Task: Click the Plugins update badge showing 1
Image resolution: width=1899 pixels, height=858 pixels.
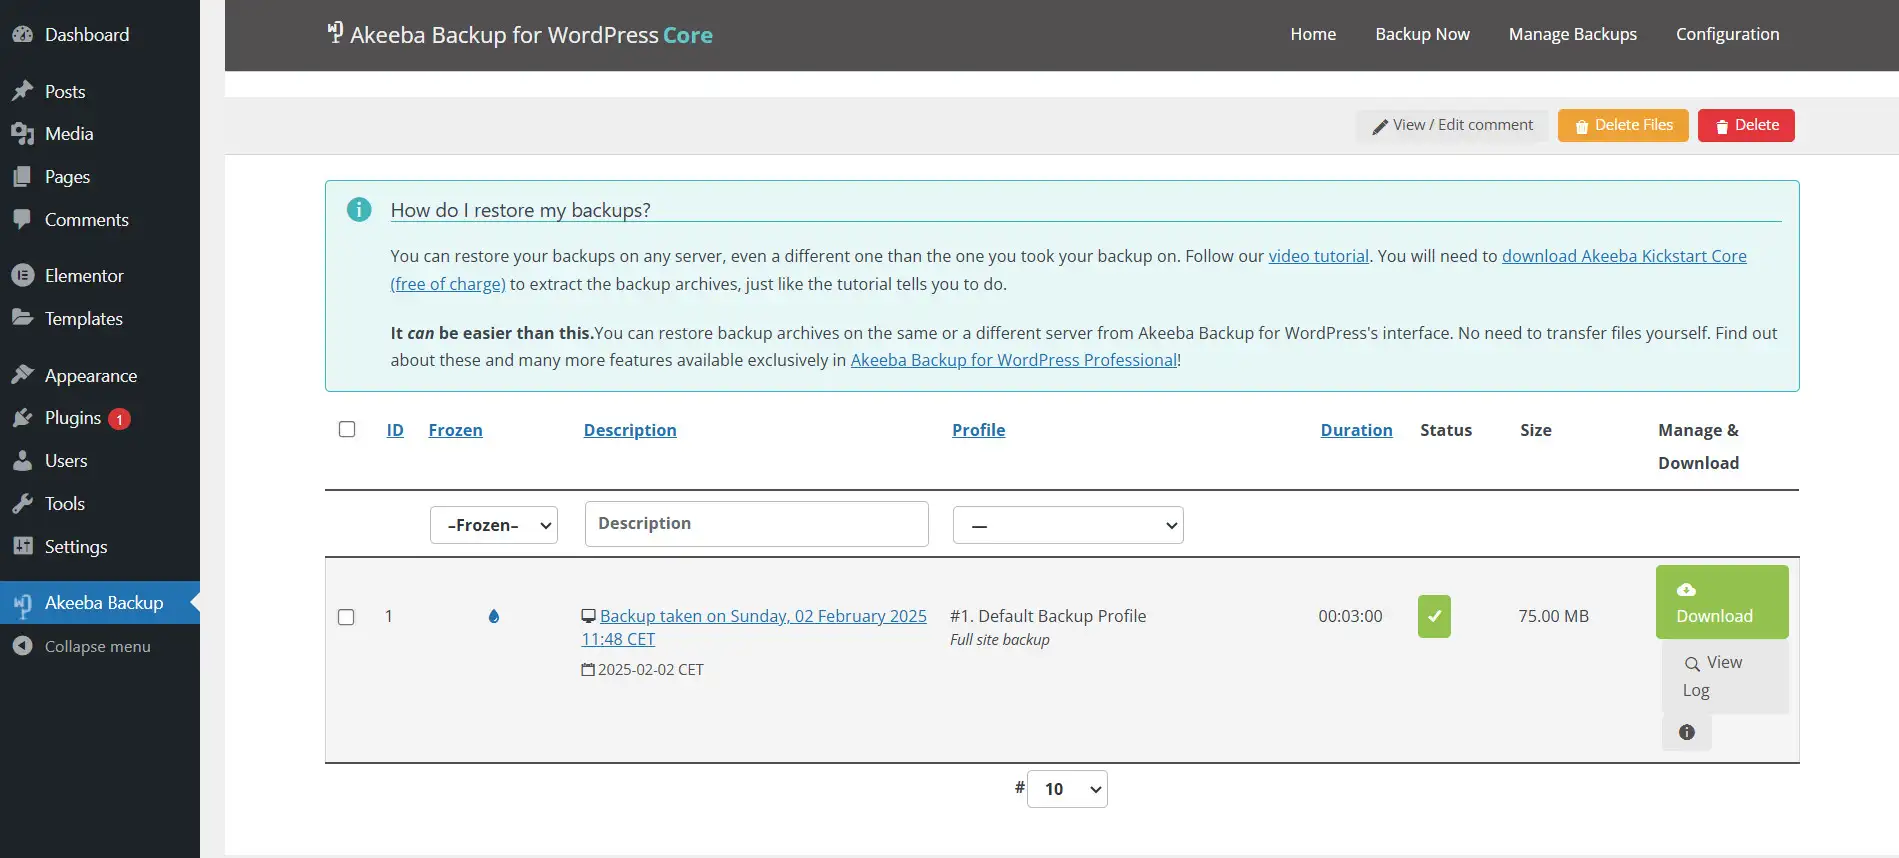Action: [119, 419]
